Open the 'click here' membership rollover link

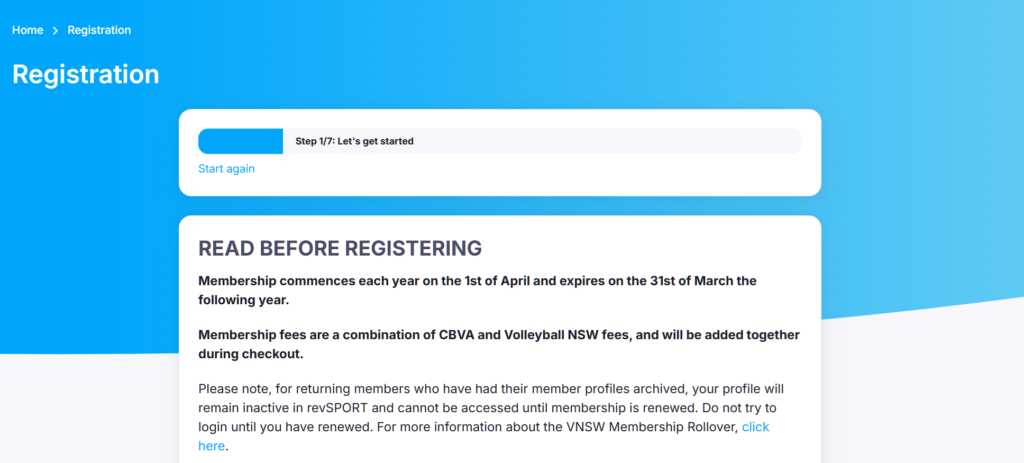point(754,427)
